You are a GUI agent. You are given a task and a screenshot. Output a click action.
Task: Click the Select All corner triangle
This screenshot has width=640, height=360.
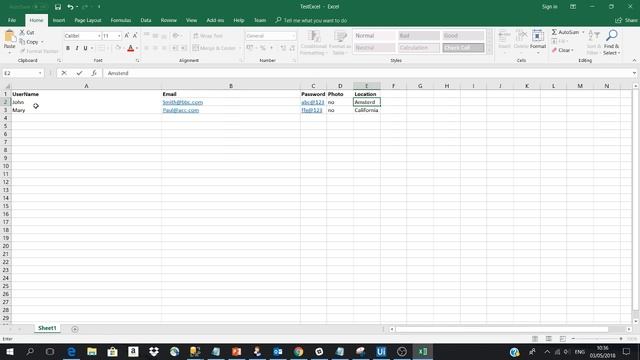click(x=6, y=86)
